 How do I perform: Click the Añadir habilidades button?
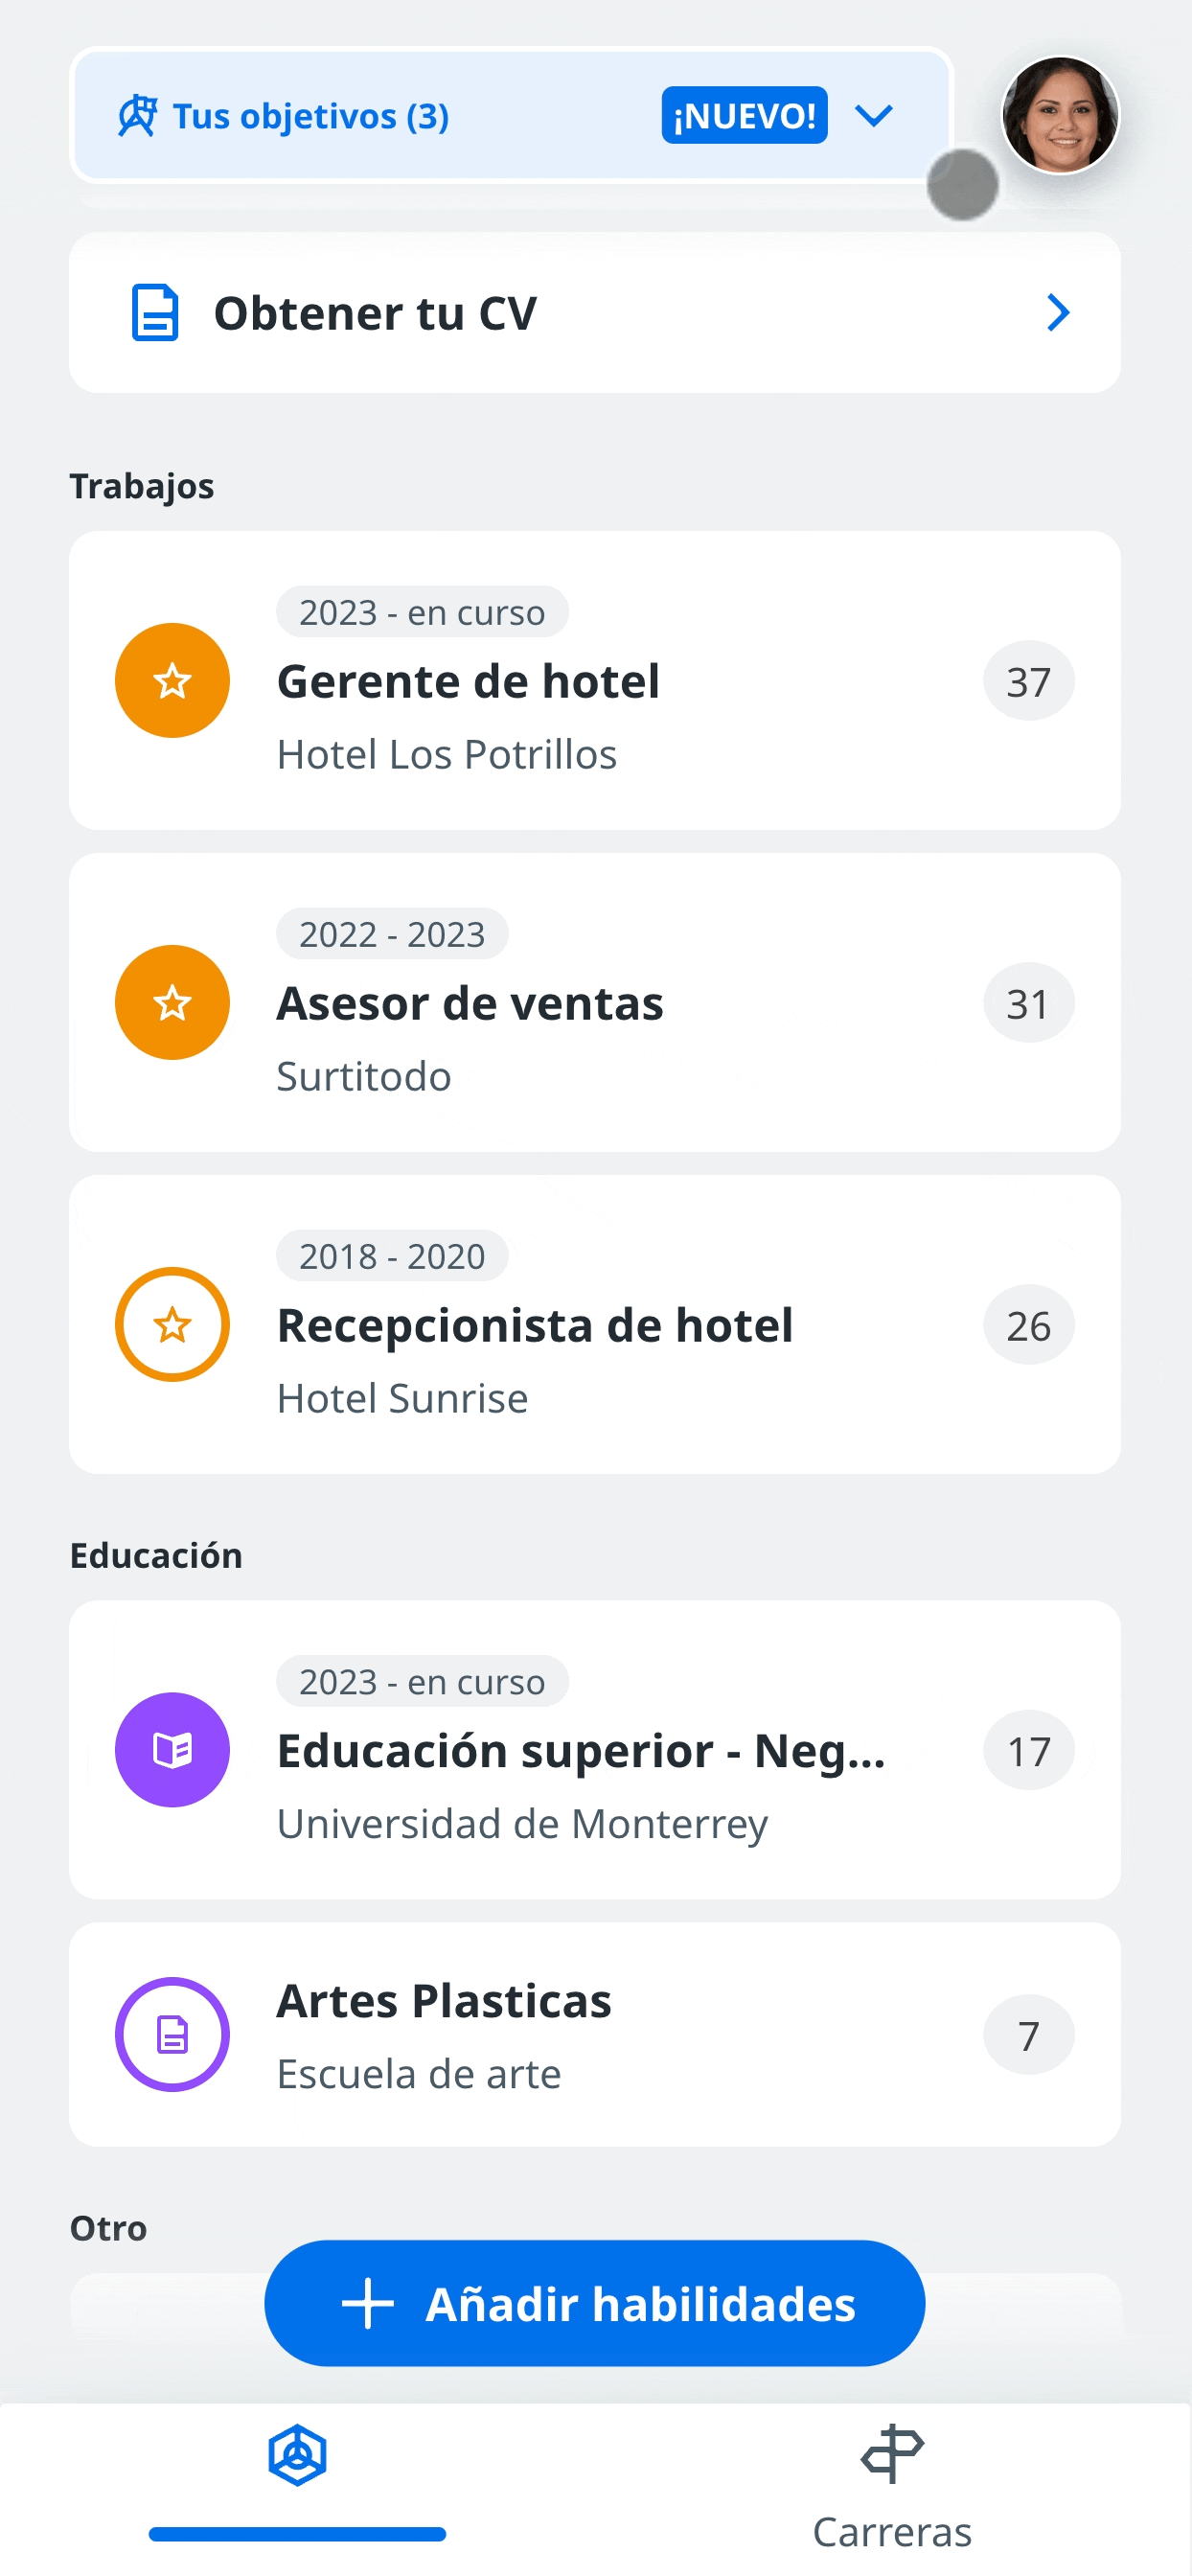595,2304
